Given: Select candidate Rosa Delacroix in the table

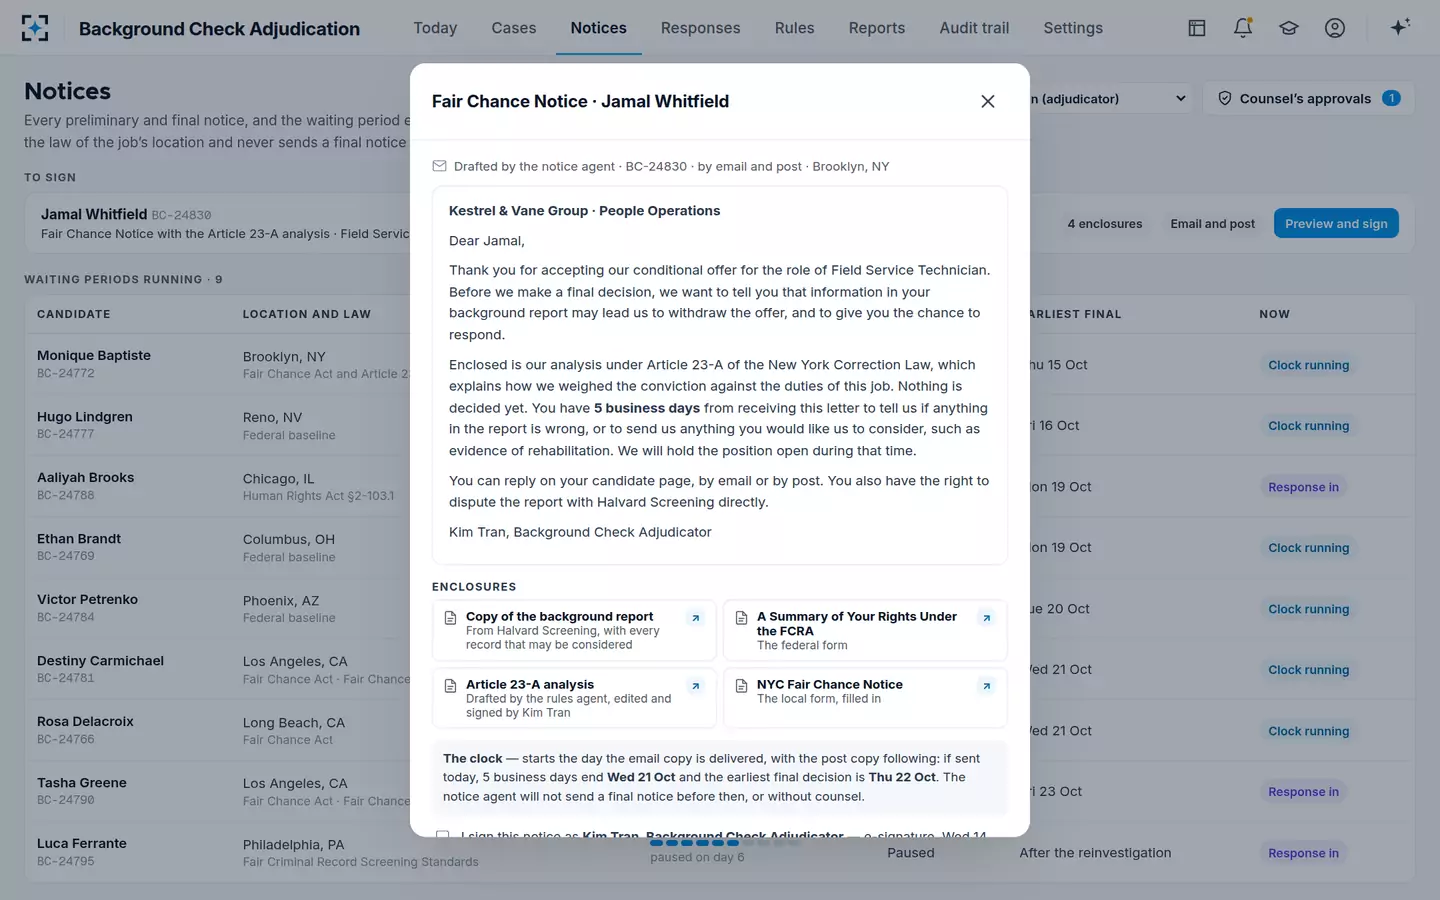Looking at the screenshot, I should (85, 721).
